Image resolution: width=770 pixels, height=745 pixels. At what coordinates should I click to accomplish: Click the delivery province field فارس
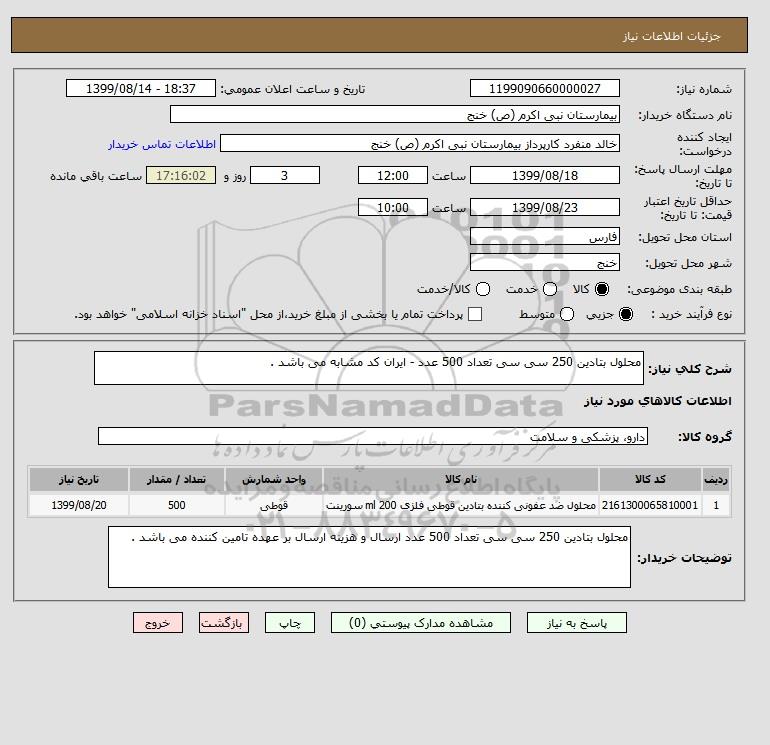(545, 237)
